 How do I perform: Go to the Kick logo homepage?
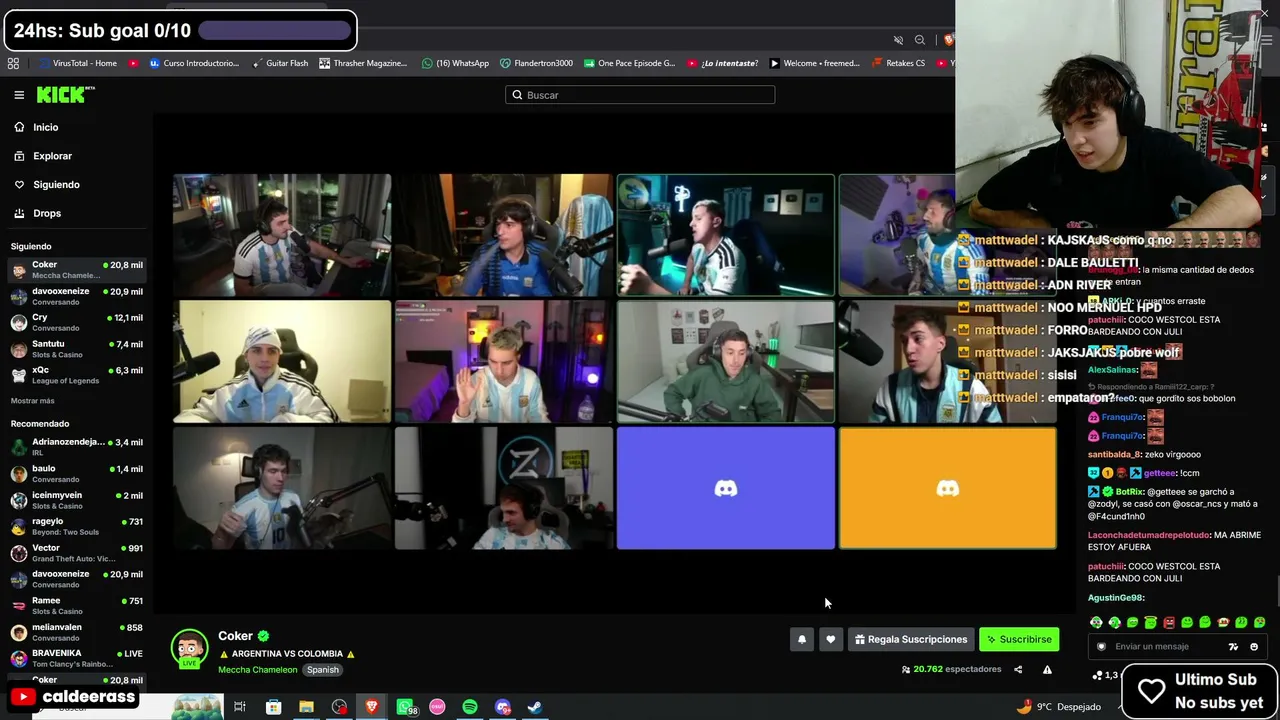tap(65, 95)
